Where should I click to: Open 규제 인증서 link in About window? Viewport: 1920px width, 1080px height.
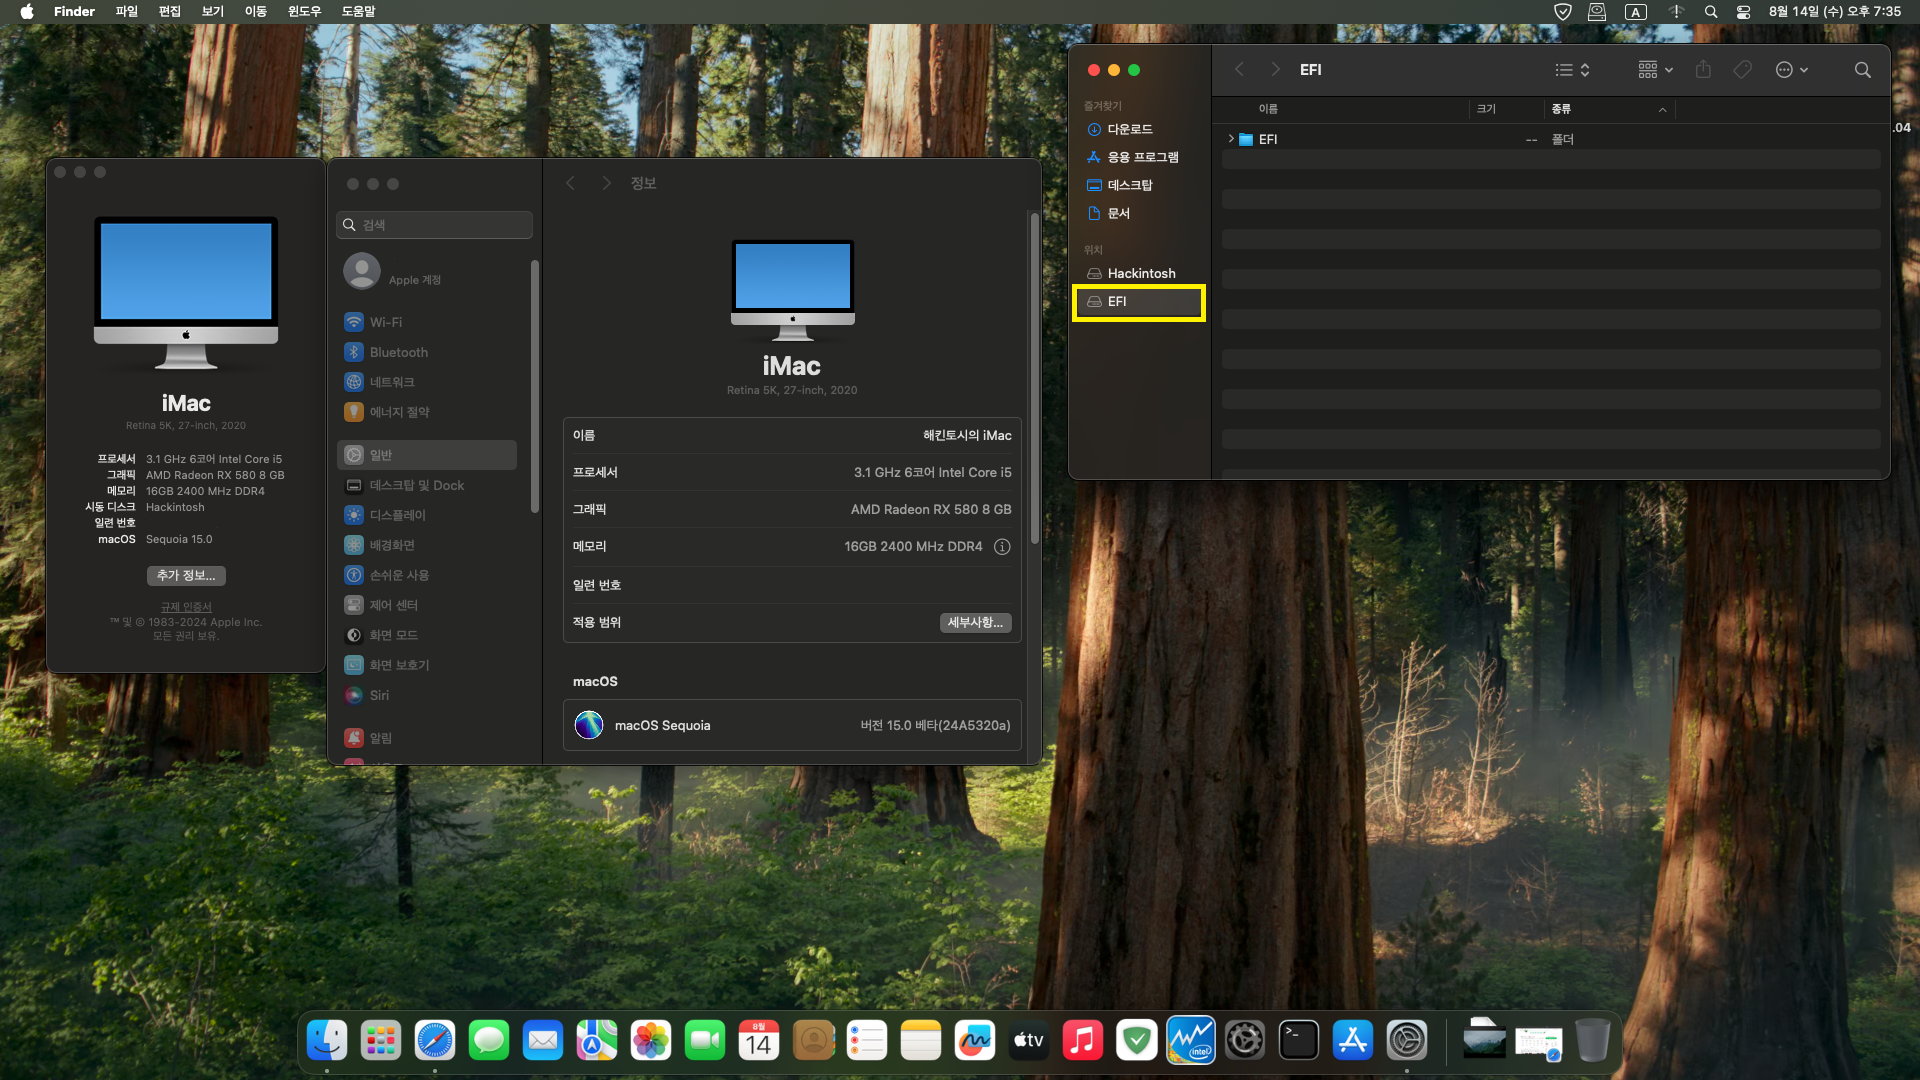[x=186, y=607]
